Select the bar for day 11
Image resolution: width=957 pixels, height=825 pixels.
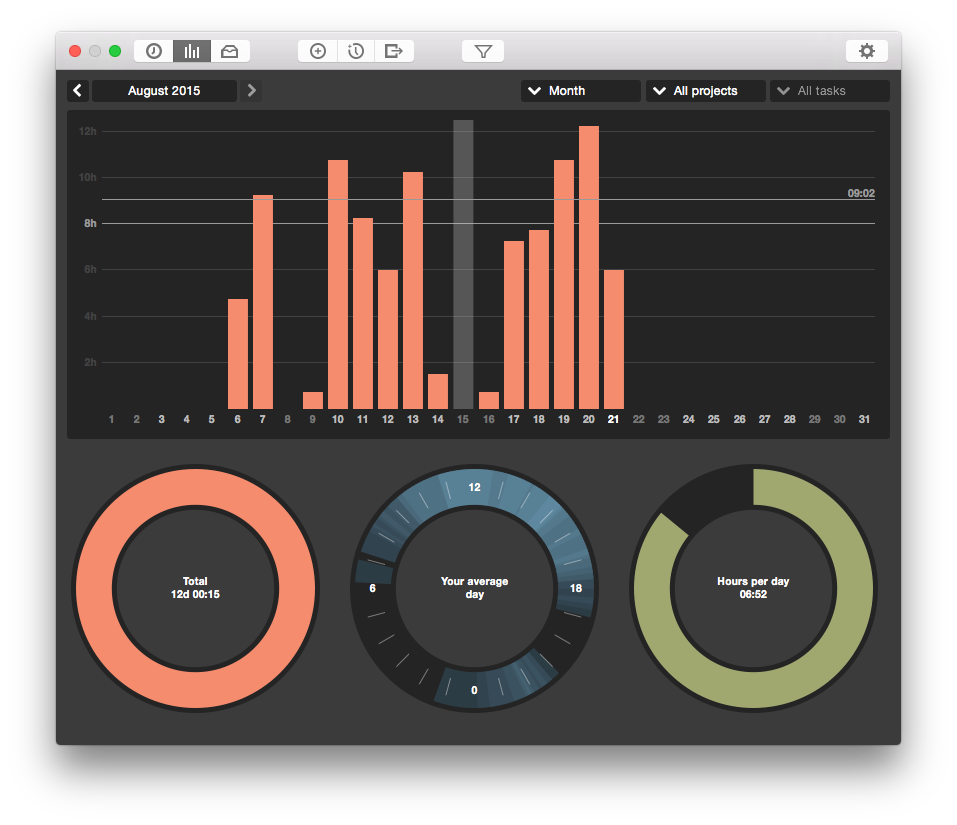click(x=363, y=314)
